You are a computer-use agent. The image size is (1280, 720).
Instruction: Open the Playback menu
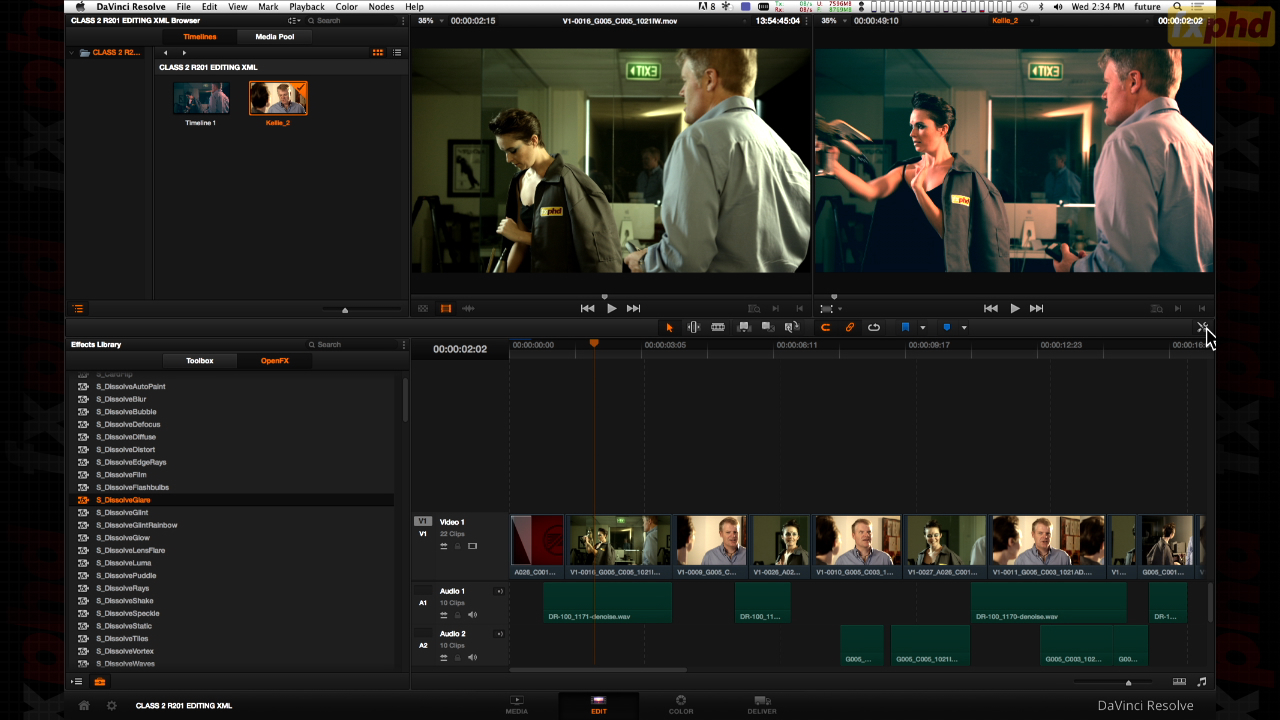click(307, 7)
